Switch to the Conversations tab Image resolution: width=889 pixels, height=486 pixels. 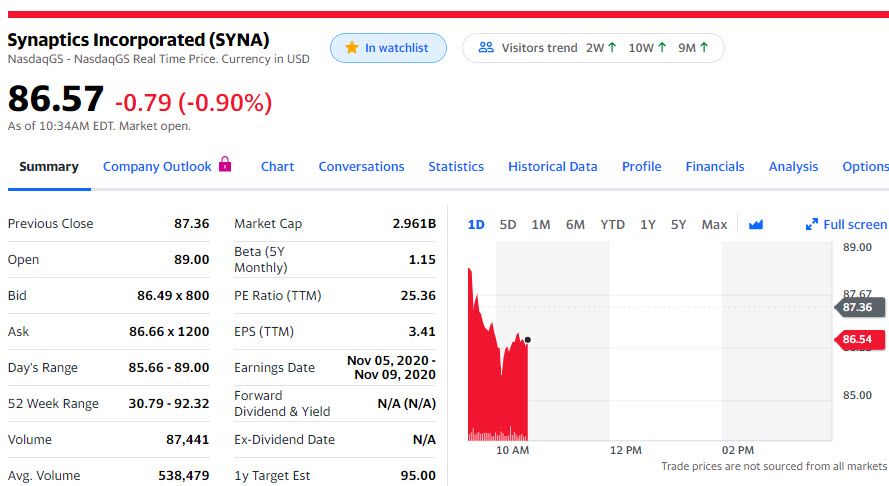pyautogui.click(x=361, y=167)
